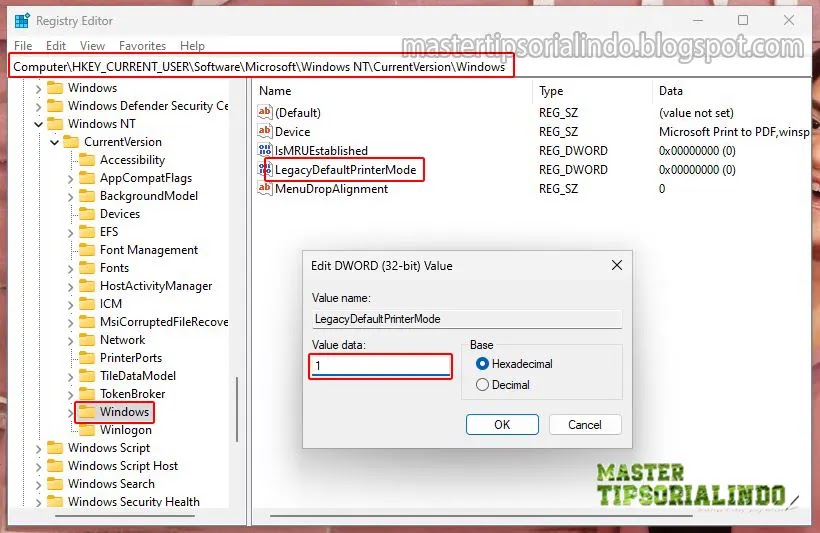
Task: Click the Windows Script Host folder icon
Action: click(55, 466)
